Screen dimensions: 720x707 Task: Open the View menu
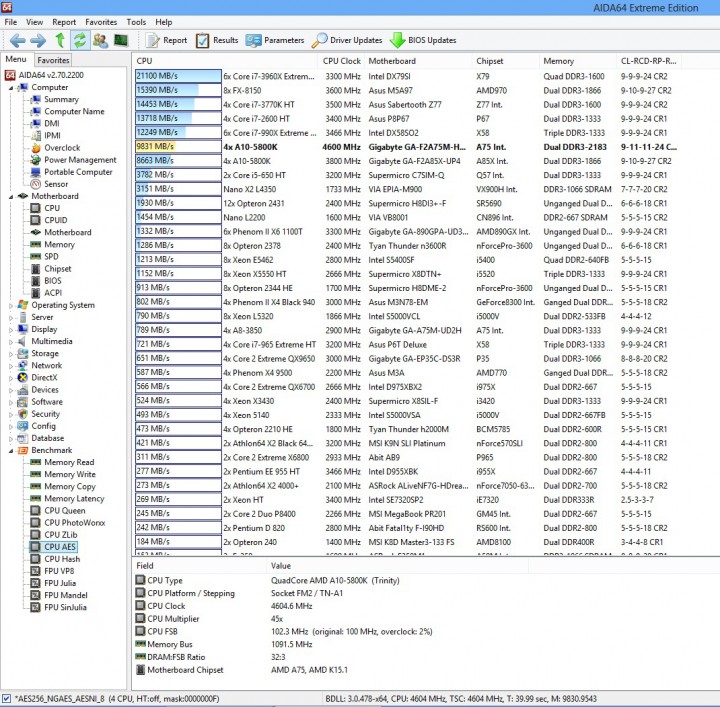[x=34, y=22]
